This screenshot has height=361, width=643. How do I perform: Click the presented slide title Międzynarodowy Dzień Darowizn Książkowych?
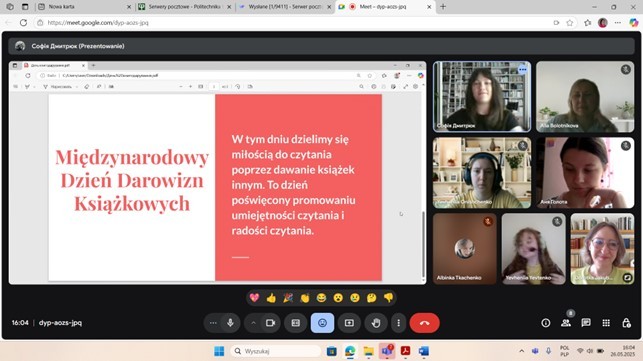coord(132,180)
